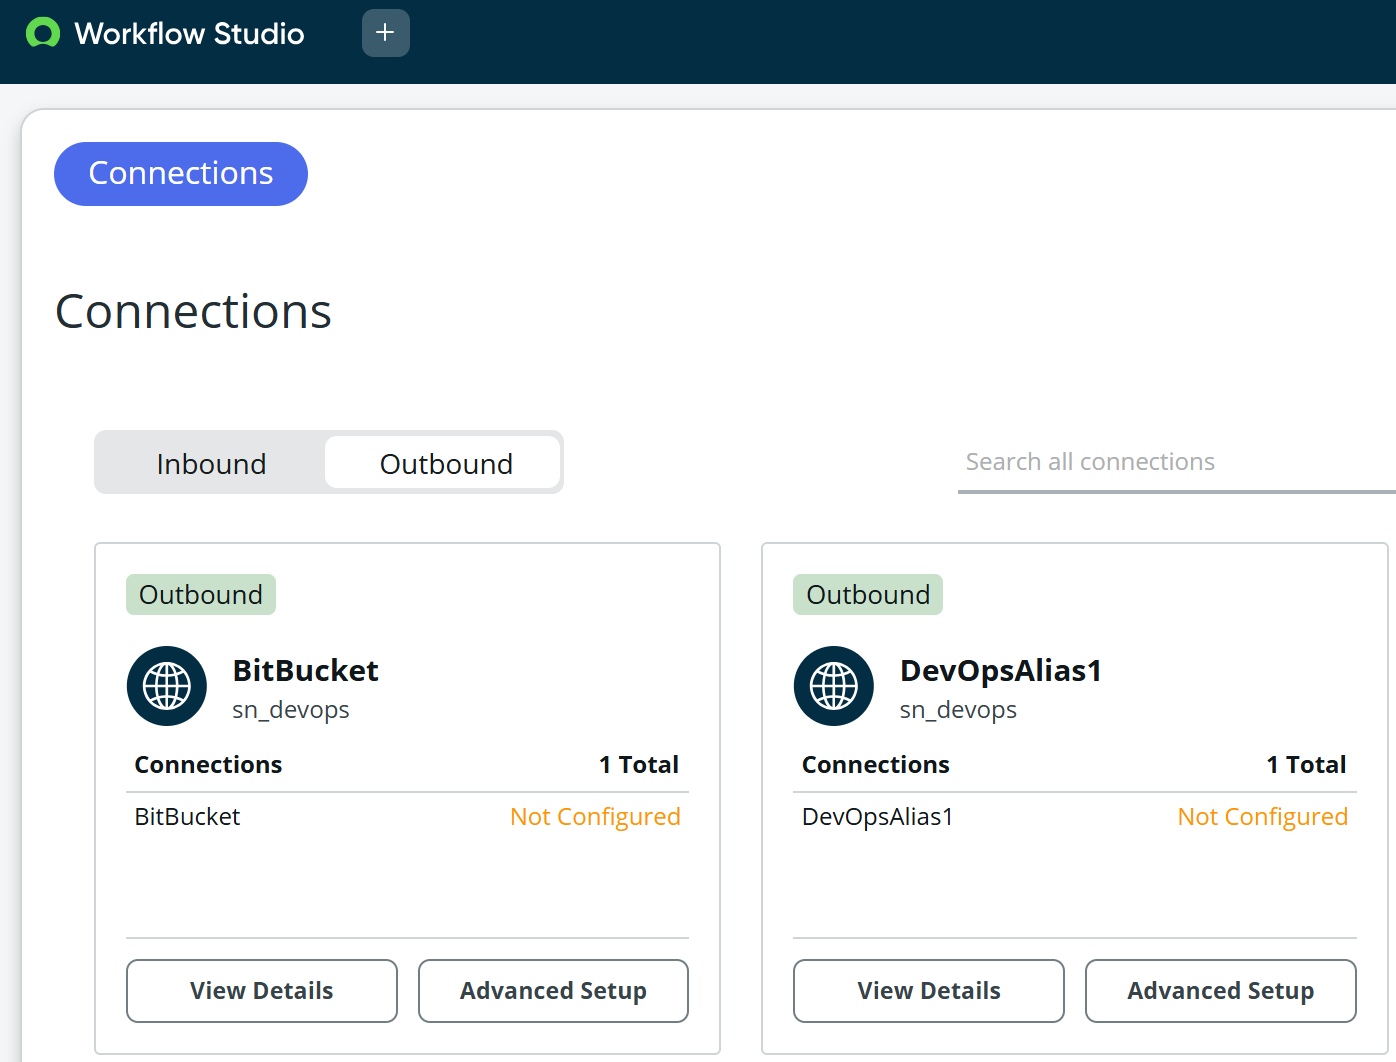Image resolution: width=1396 pixels, height=1062 pixels.
Task: Click the Workflow Studio logo icon
Action: point(43,33)
